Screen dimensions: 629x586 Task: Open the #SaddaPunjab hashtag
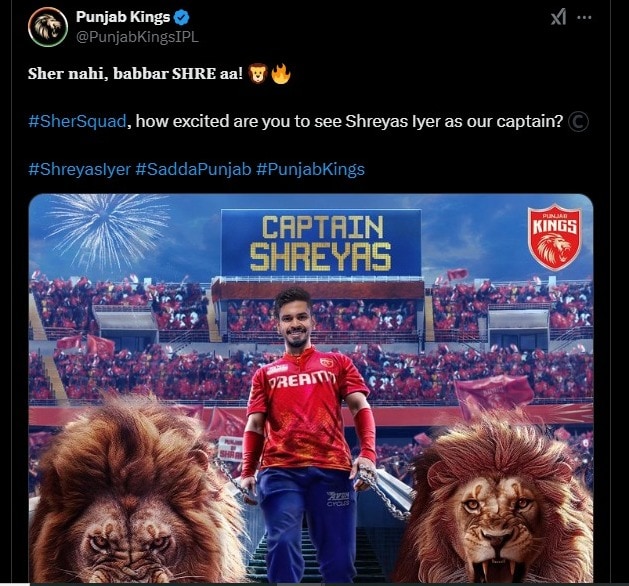coord(193,169)
